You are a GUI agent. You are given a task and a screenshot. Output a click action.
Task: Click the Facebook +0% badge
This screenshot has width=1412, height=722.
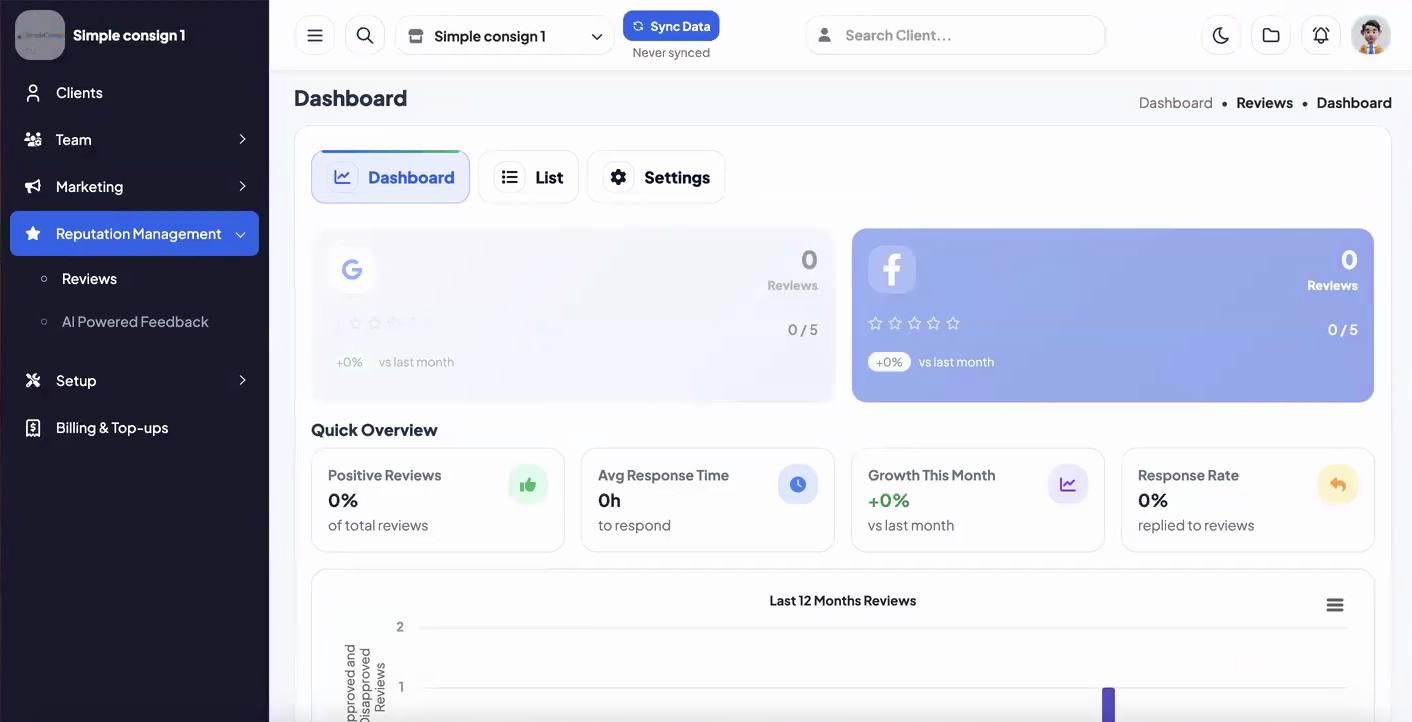(x=889, y=362)
